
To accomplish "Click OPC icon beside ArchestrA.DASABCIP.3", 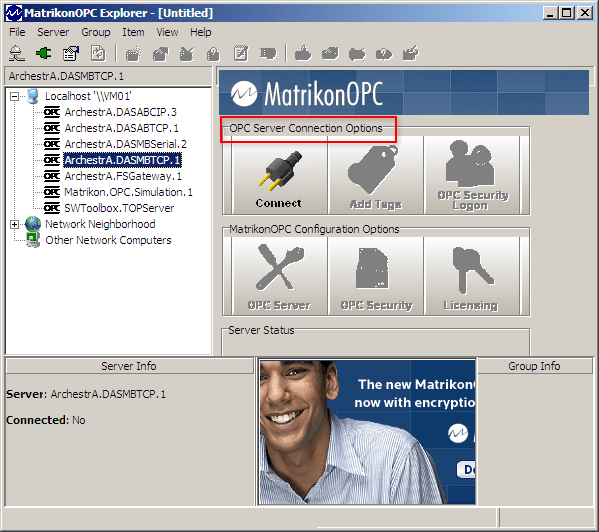I will pos(52,112).
